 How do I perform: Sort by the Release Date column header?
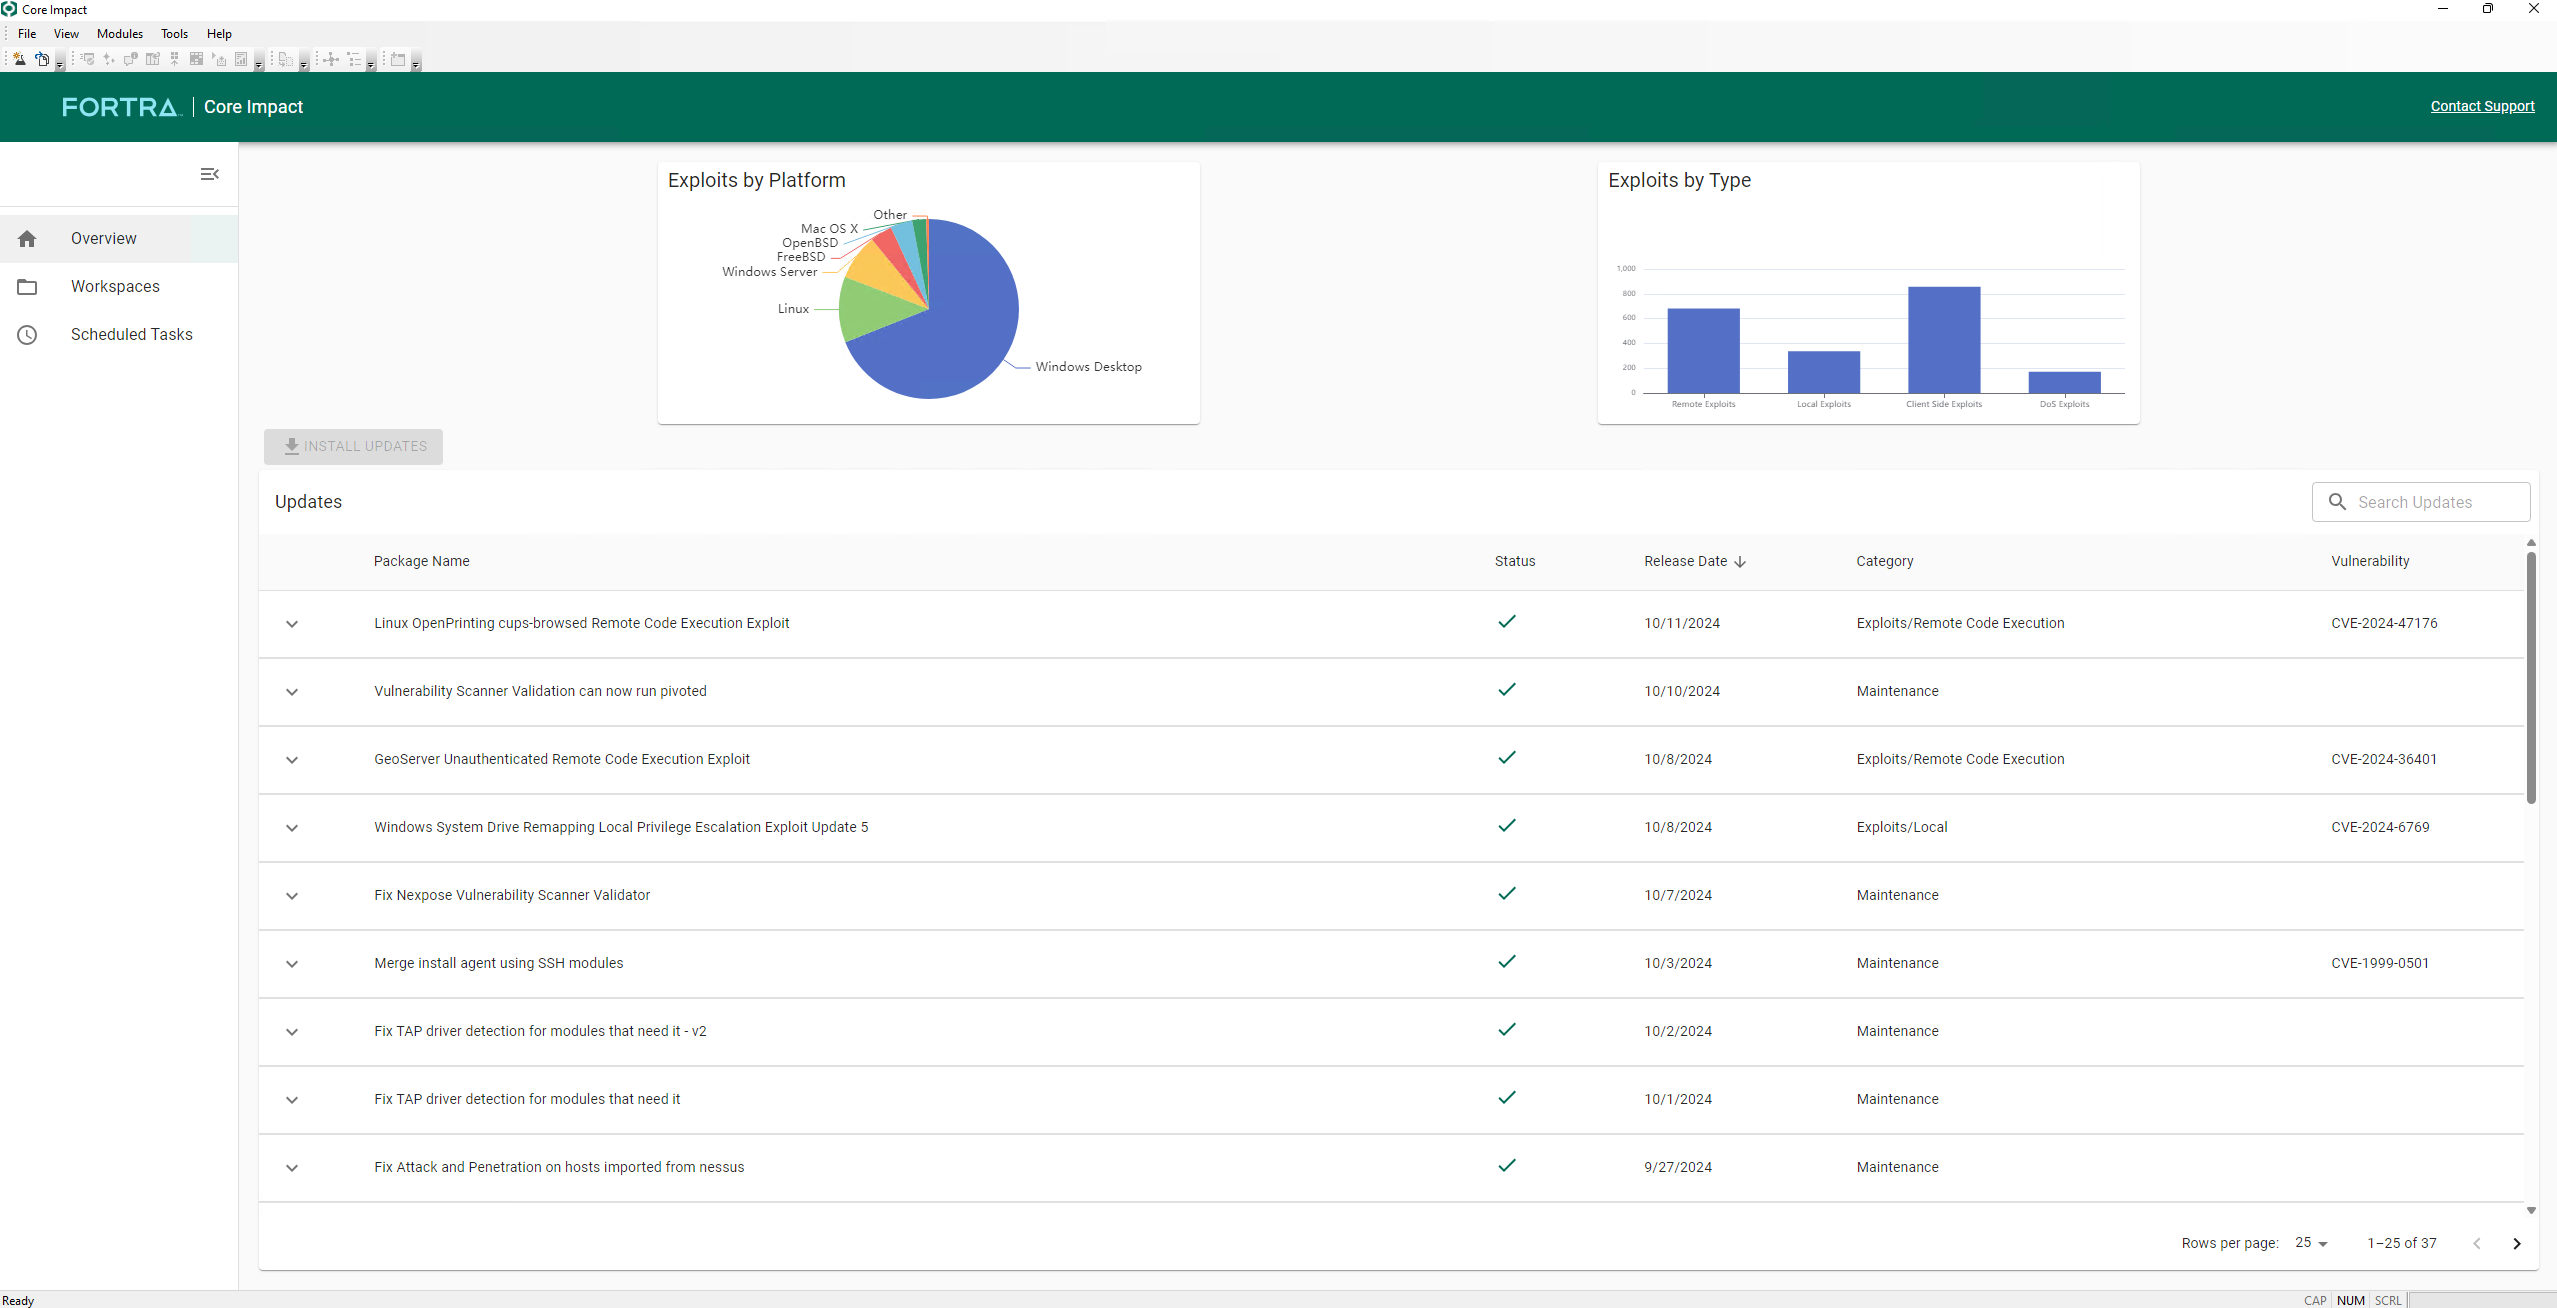(x=1685, y=561)
